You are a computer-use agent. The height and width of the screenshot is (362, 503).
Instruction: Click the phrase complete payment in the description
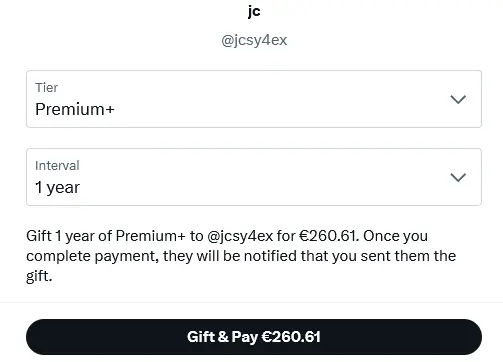click(x=92, y=257)
